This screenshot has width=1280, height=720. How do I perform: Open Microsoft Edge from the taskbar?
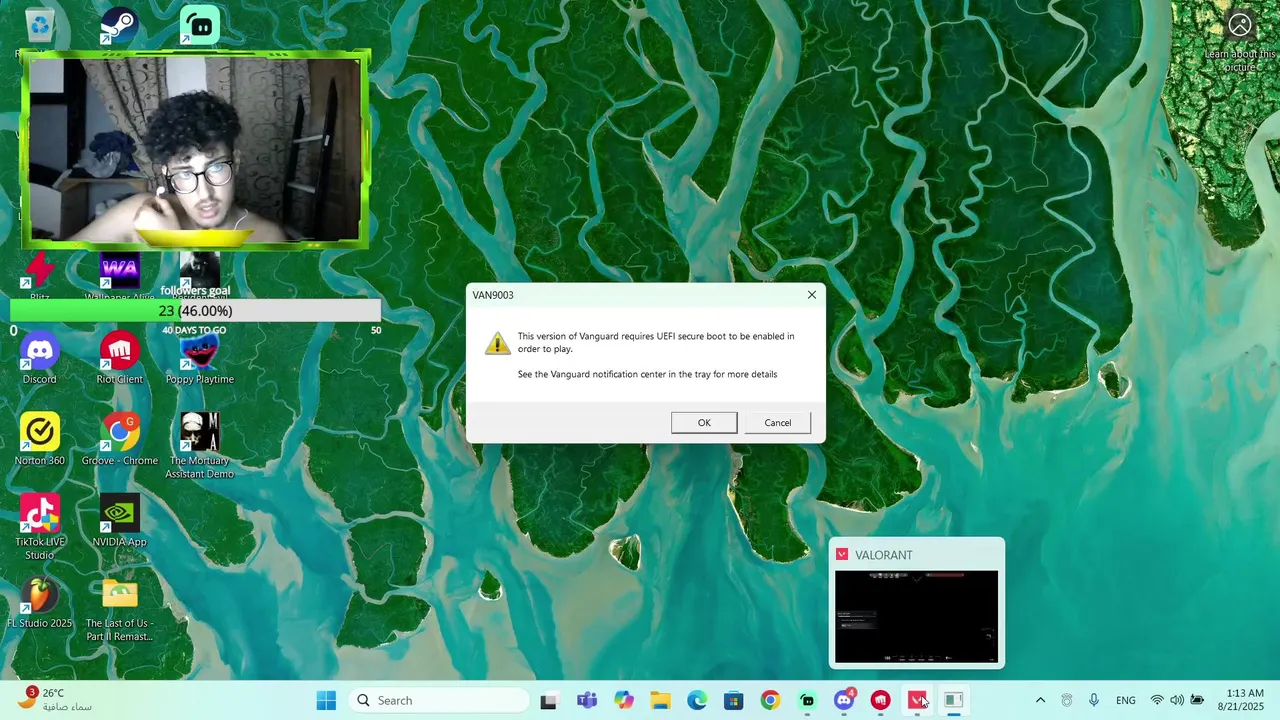697,700
